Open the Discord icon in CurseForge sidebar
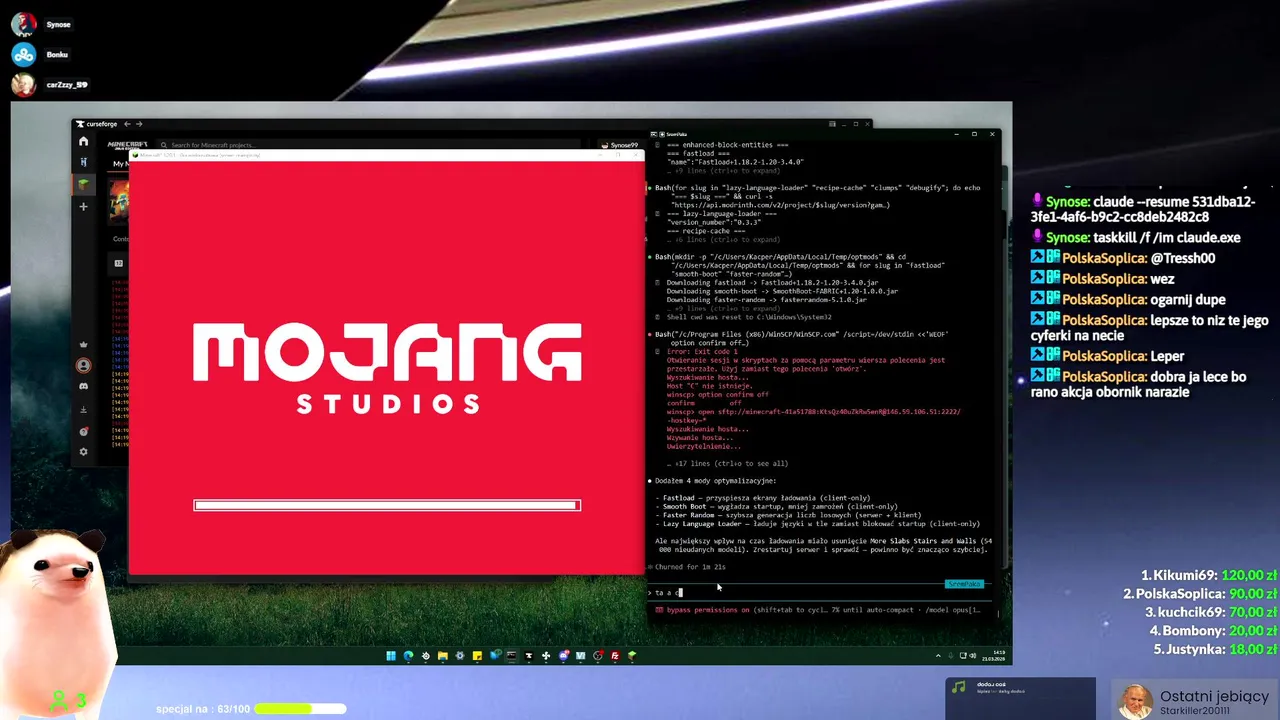 [83, 386]
